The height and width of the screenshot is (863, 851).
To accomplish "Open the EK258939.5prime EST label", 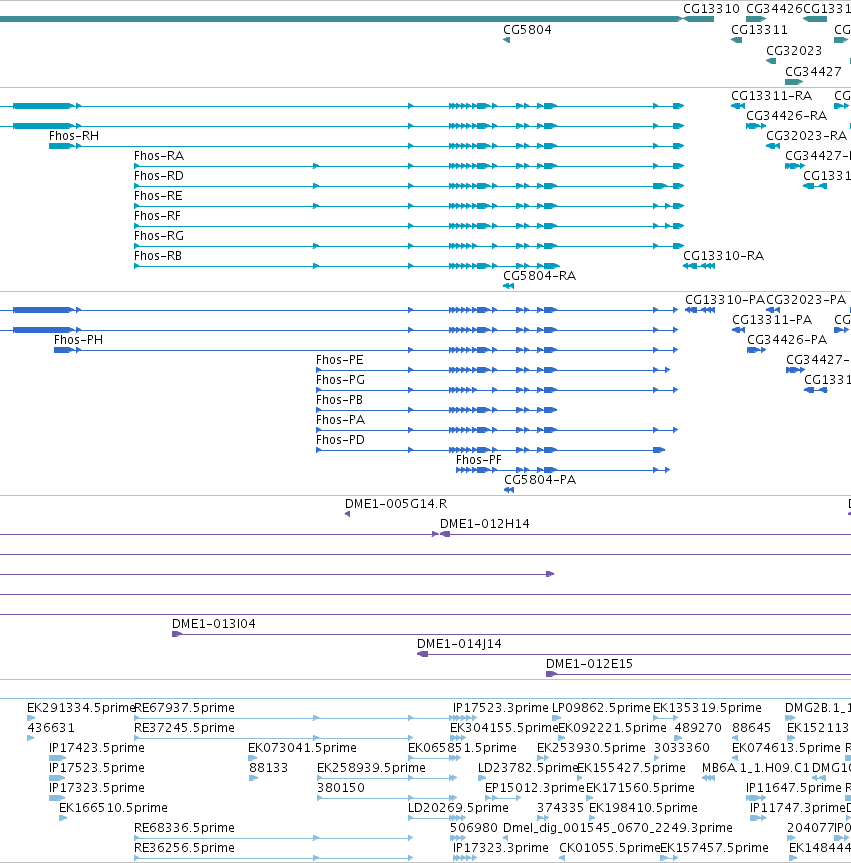I will pos(371,768).
